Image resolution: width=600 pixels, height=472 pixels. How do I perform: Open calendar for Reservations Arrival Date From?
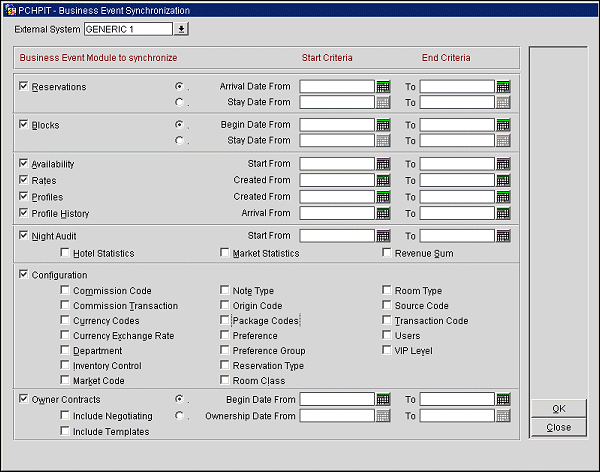383,87
